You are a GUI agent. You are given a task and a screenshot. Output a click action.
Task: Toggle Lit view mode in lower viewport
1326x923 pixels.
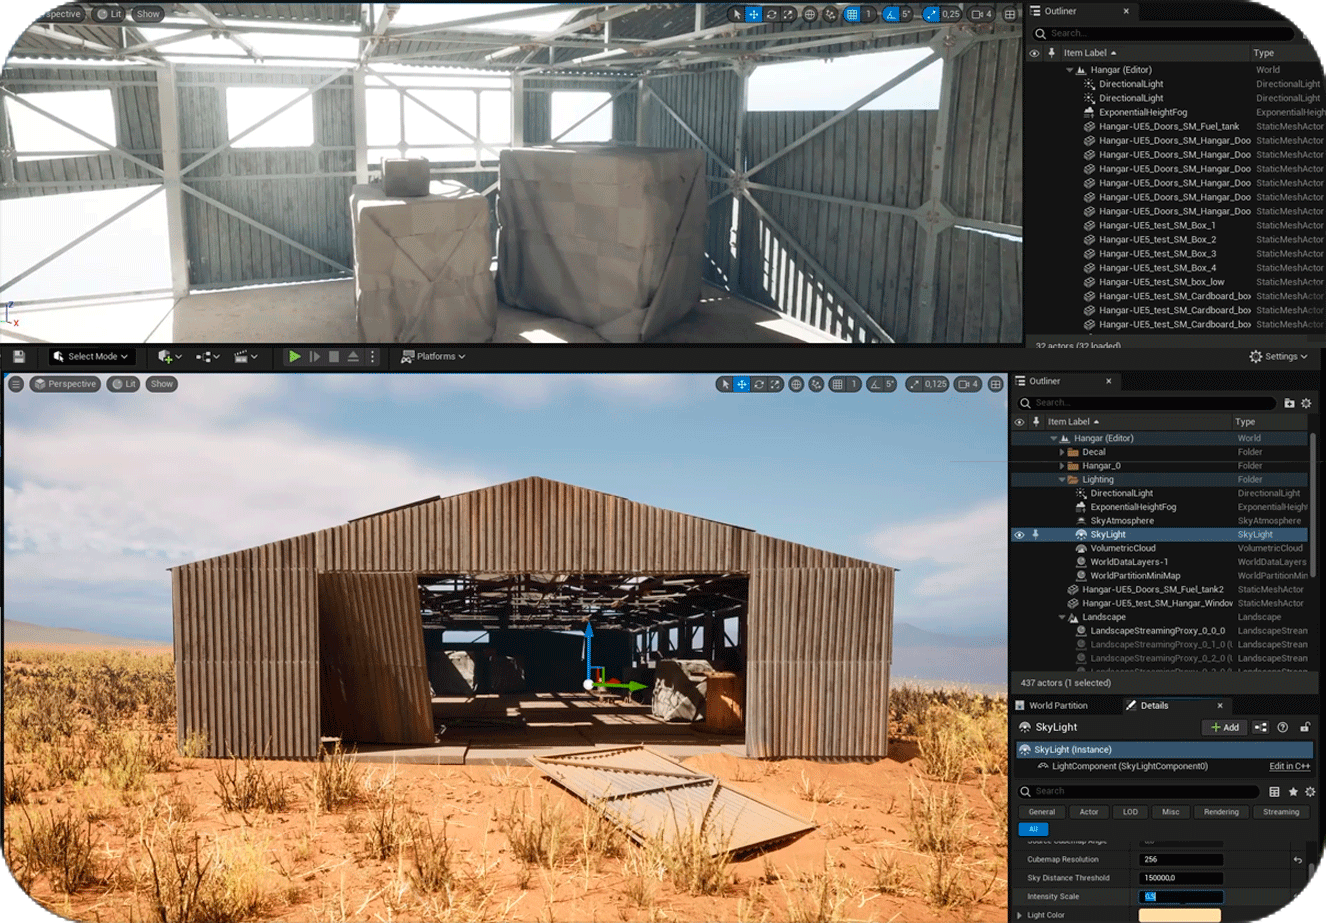click(x=124, y=384)
